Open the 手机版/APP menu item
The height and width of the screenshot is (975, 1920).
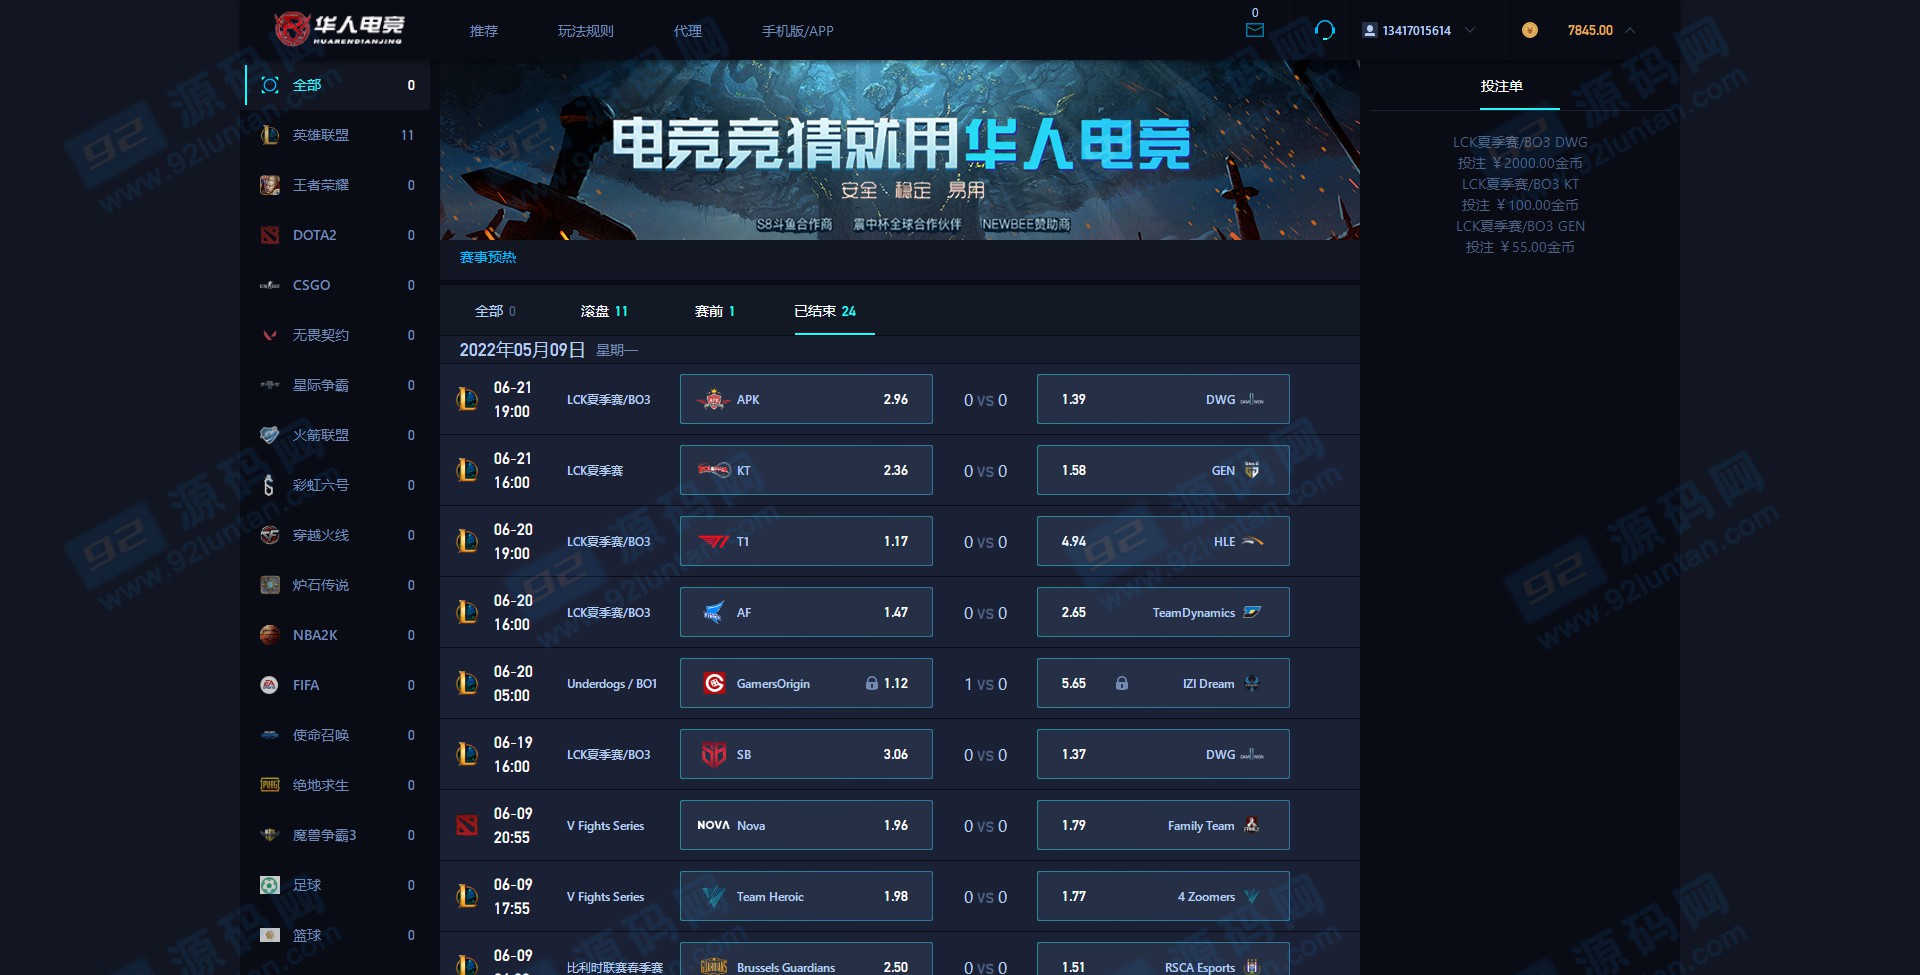pyautogui.click(x=798, y=31)
